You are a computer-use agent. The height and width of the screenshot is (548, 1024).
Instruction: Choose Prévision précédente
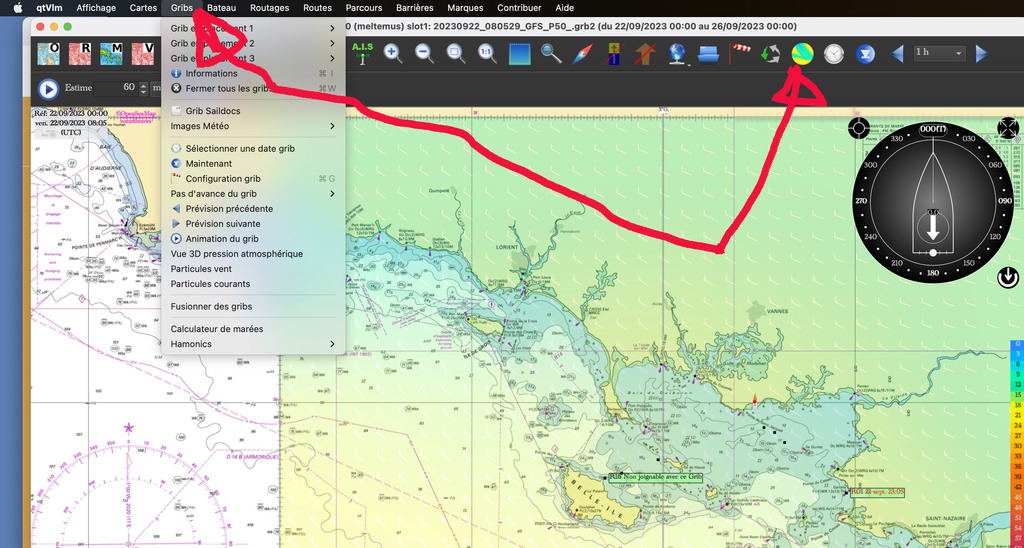coord(253,208)
